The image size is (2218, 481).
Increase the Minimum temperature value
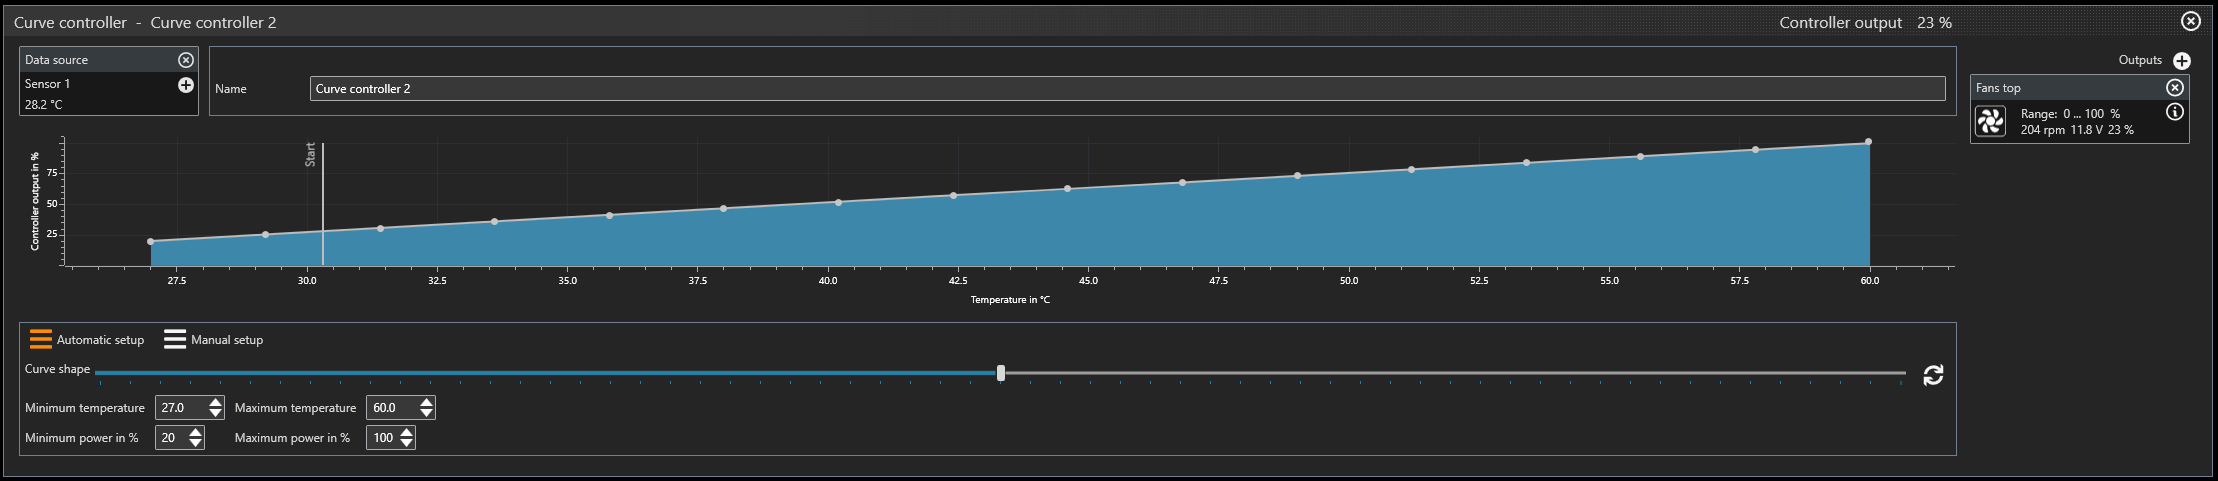216,402
